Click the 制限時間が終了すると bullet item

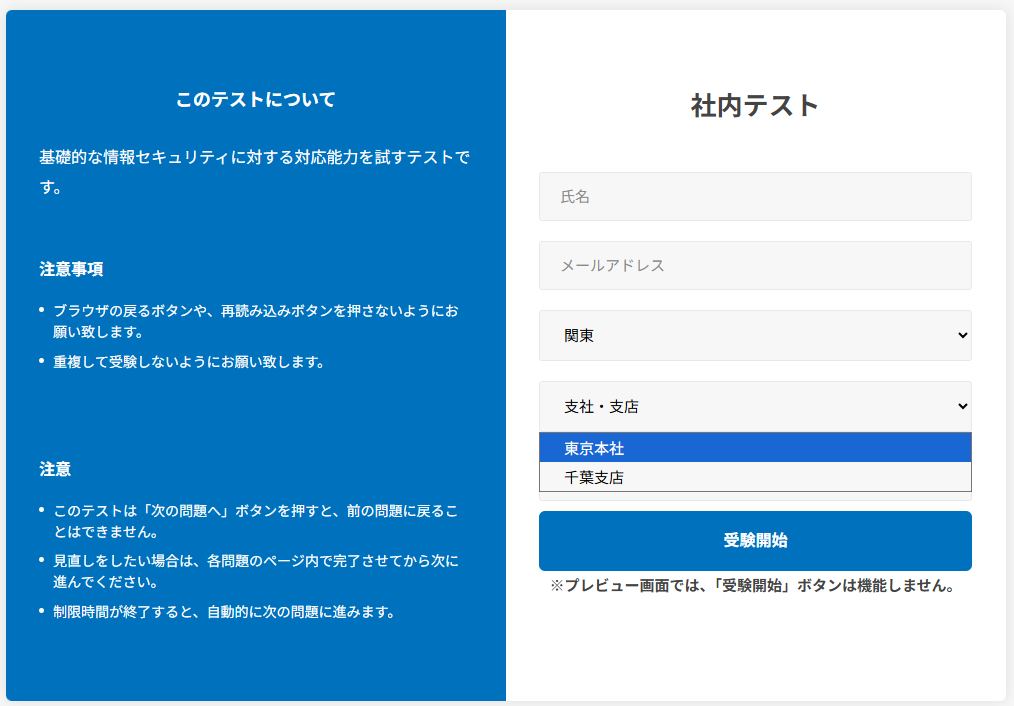pyautogui.click(x=224, y=612)
